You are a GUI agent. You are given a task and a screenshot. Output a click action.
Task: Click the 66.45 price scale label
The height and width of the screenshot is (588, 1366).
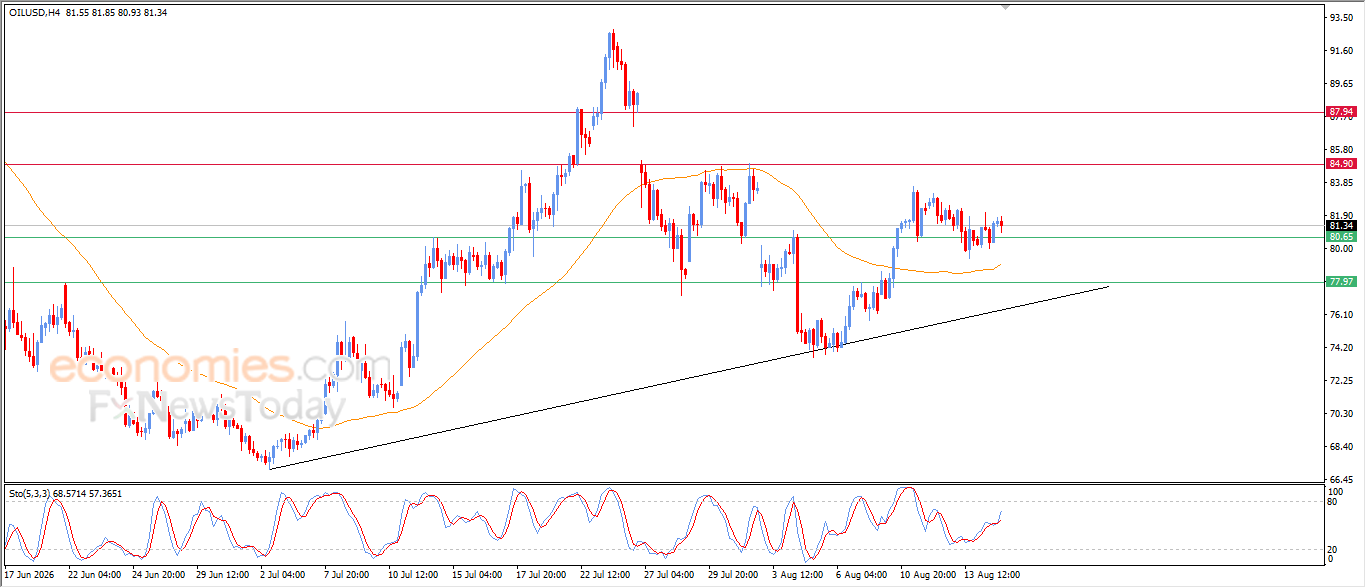1341,479
